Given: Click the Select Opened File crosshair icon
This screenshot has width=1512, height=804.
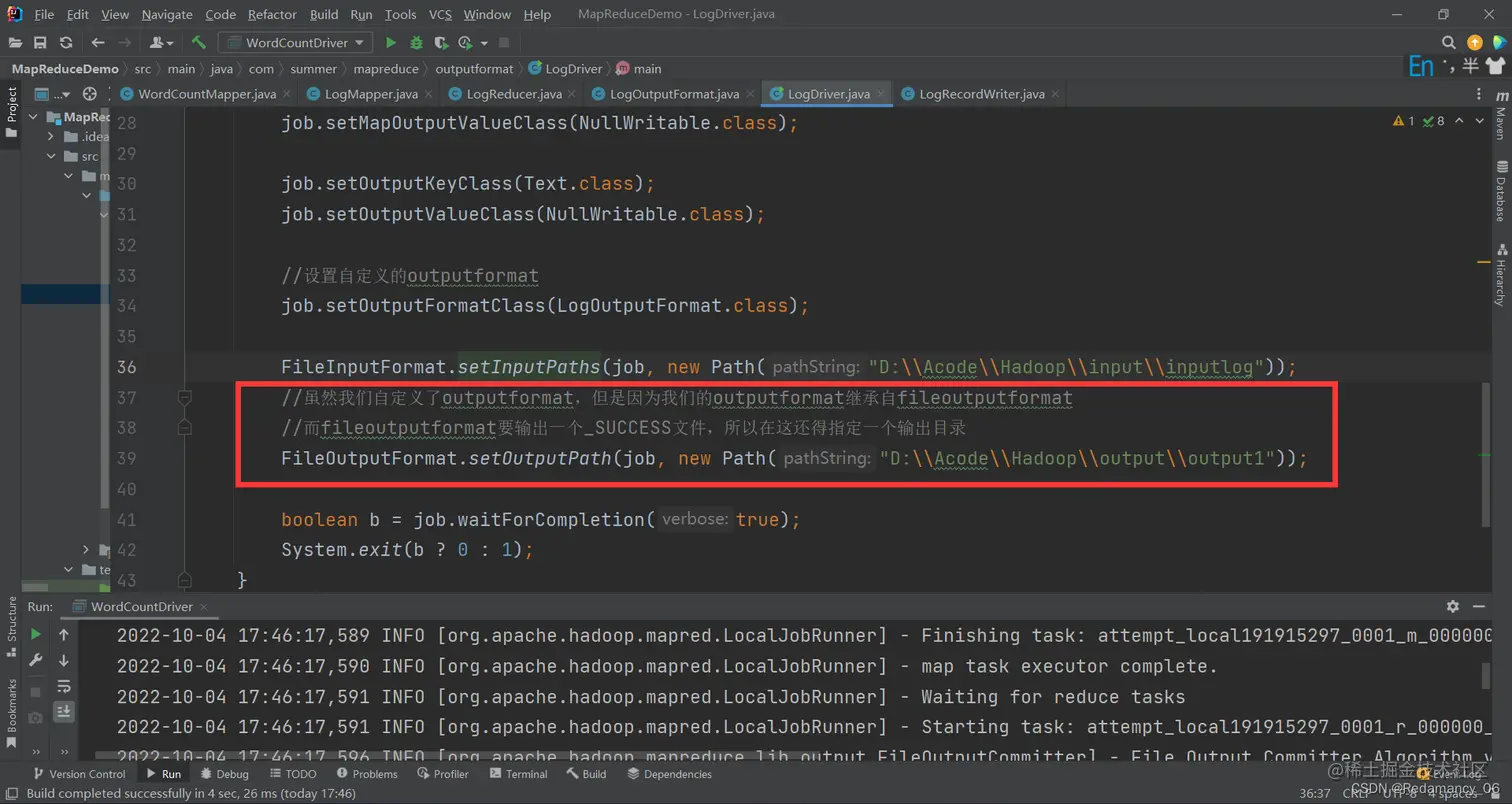Looking at the screenshot, I should pos(89,94).
